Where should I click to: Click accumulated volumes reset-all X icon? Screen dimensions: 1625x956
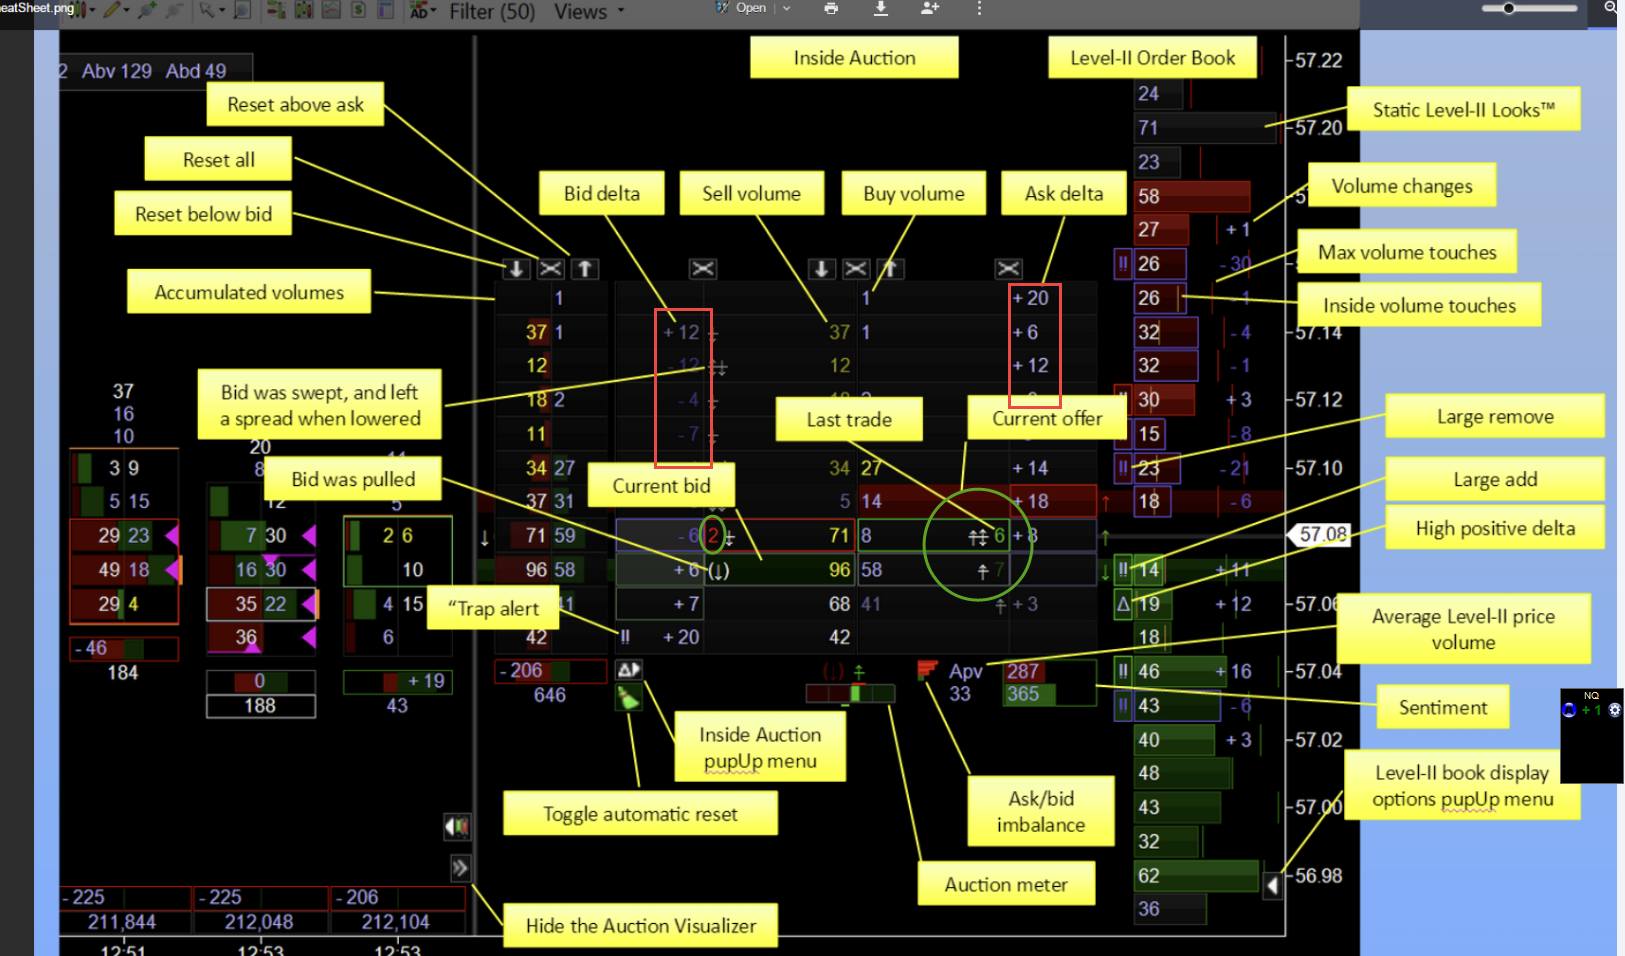(x=551, y=268)
